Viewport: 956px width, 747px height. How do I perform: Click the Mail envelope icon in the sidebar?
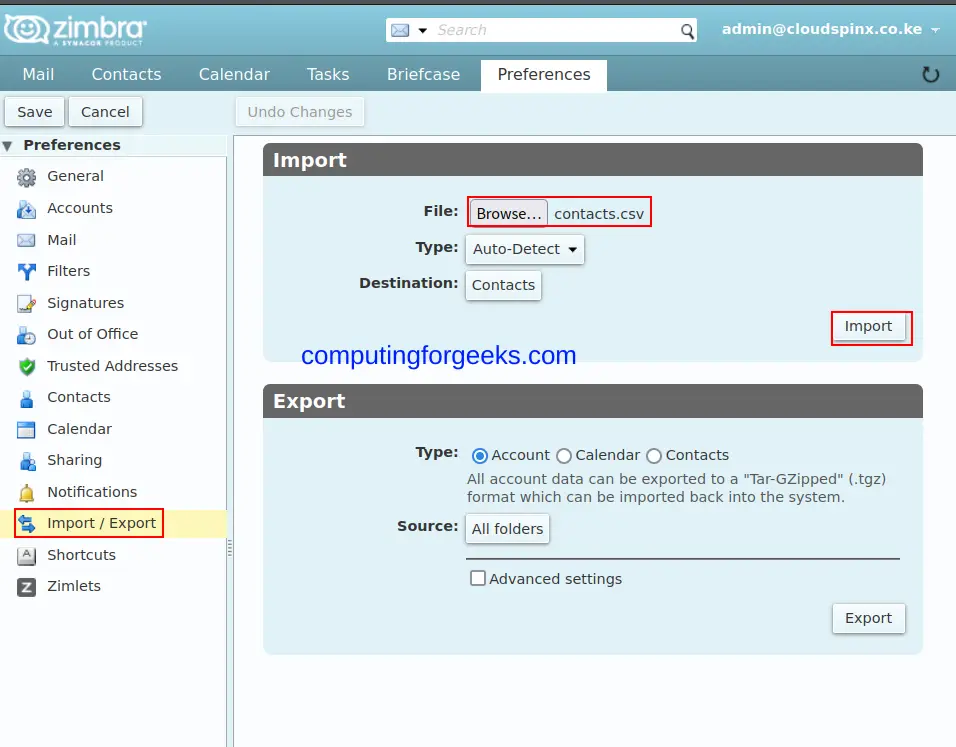click(26, 240)
